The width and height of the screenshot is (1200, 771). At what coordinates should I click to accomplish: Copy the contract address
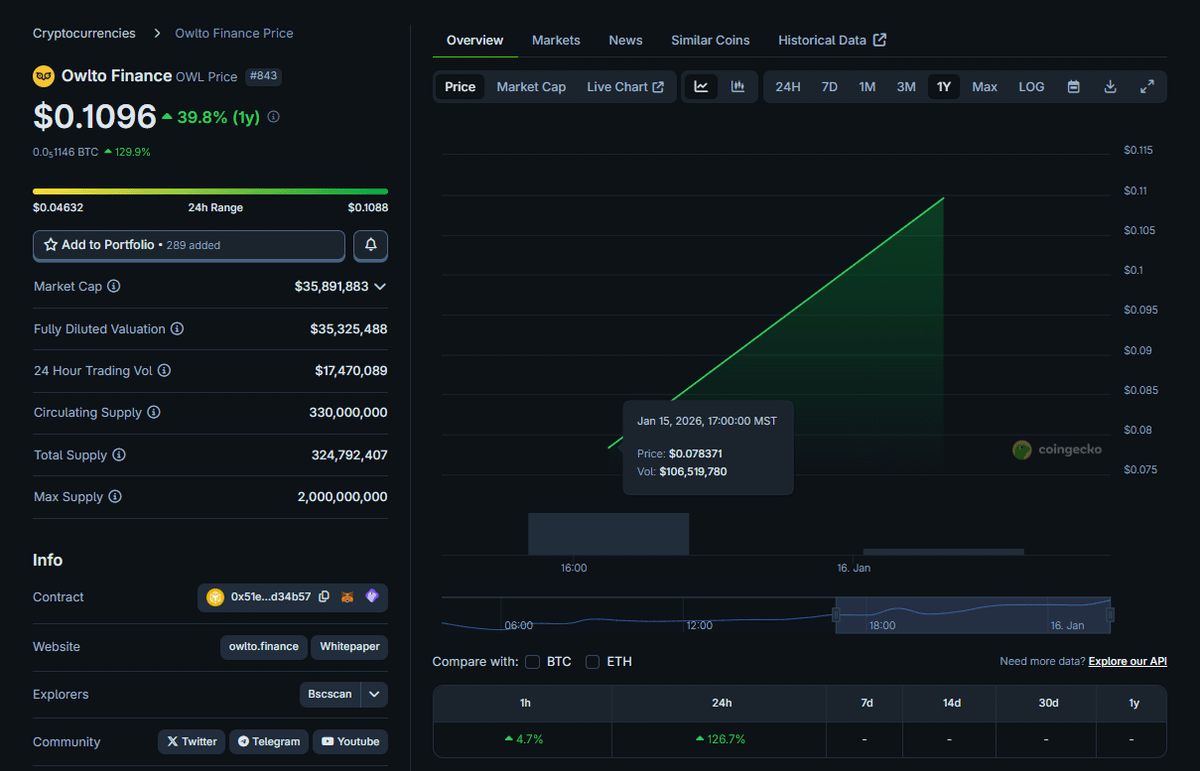(x=324, y=597)
